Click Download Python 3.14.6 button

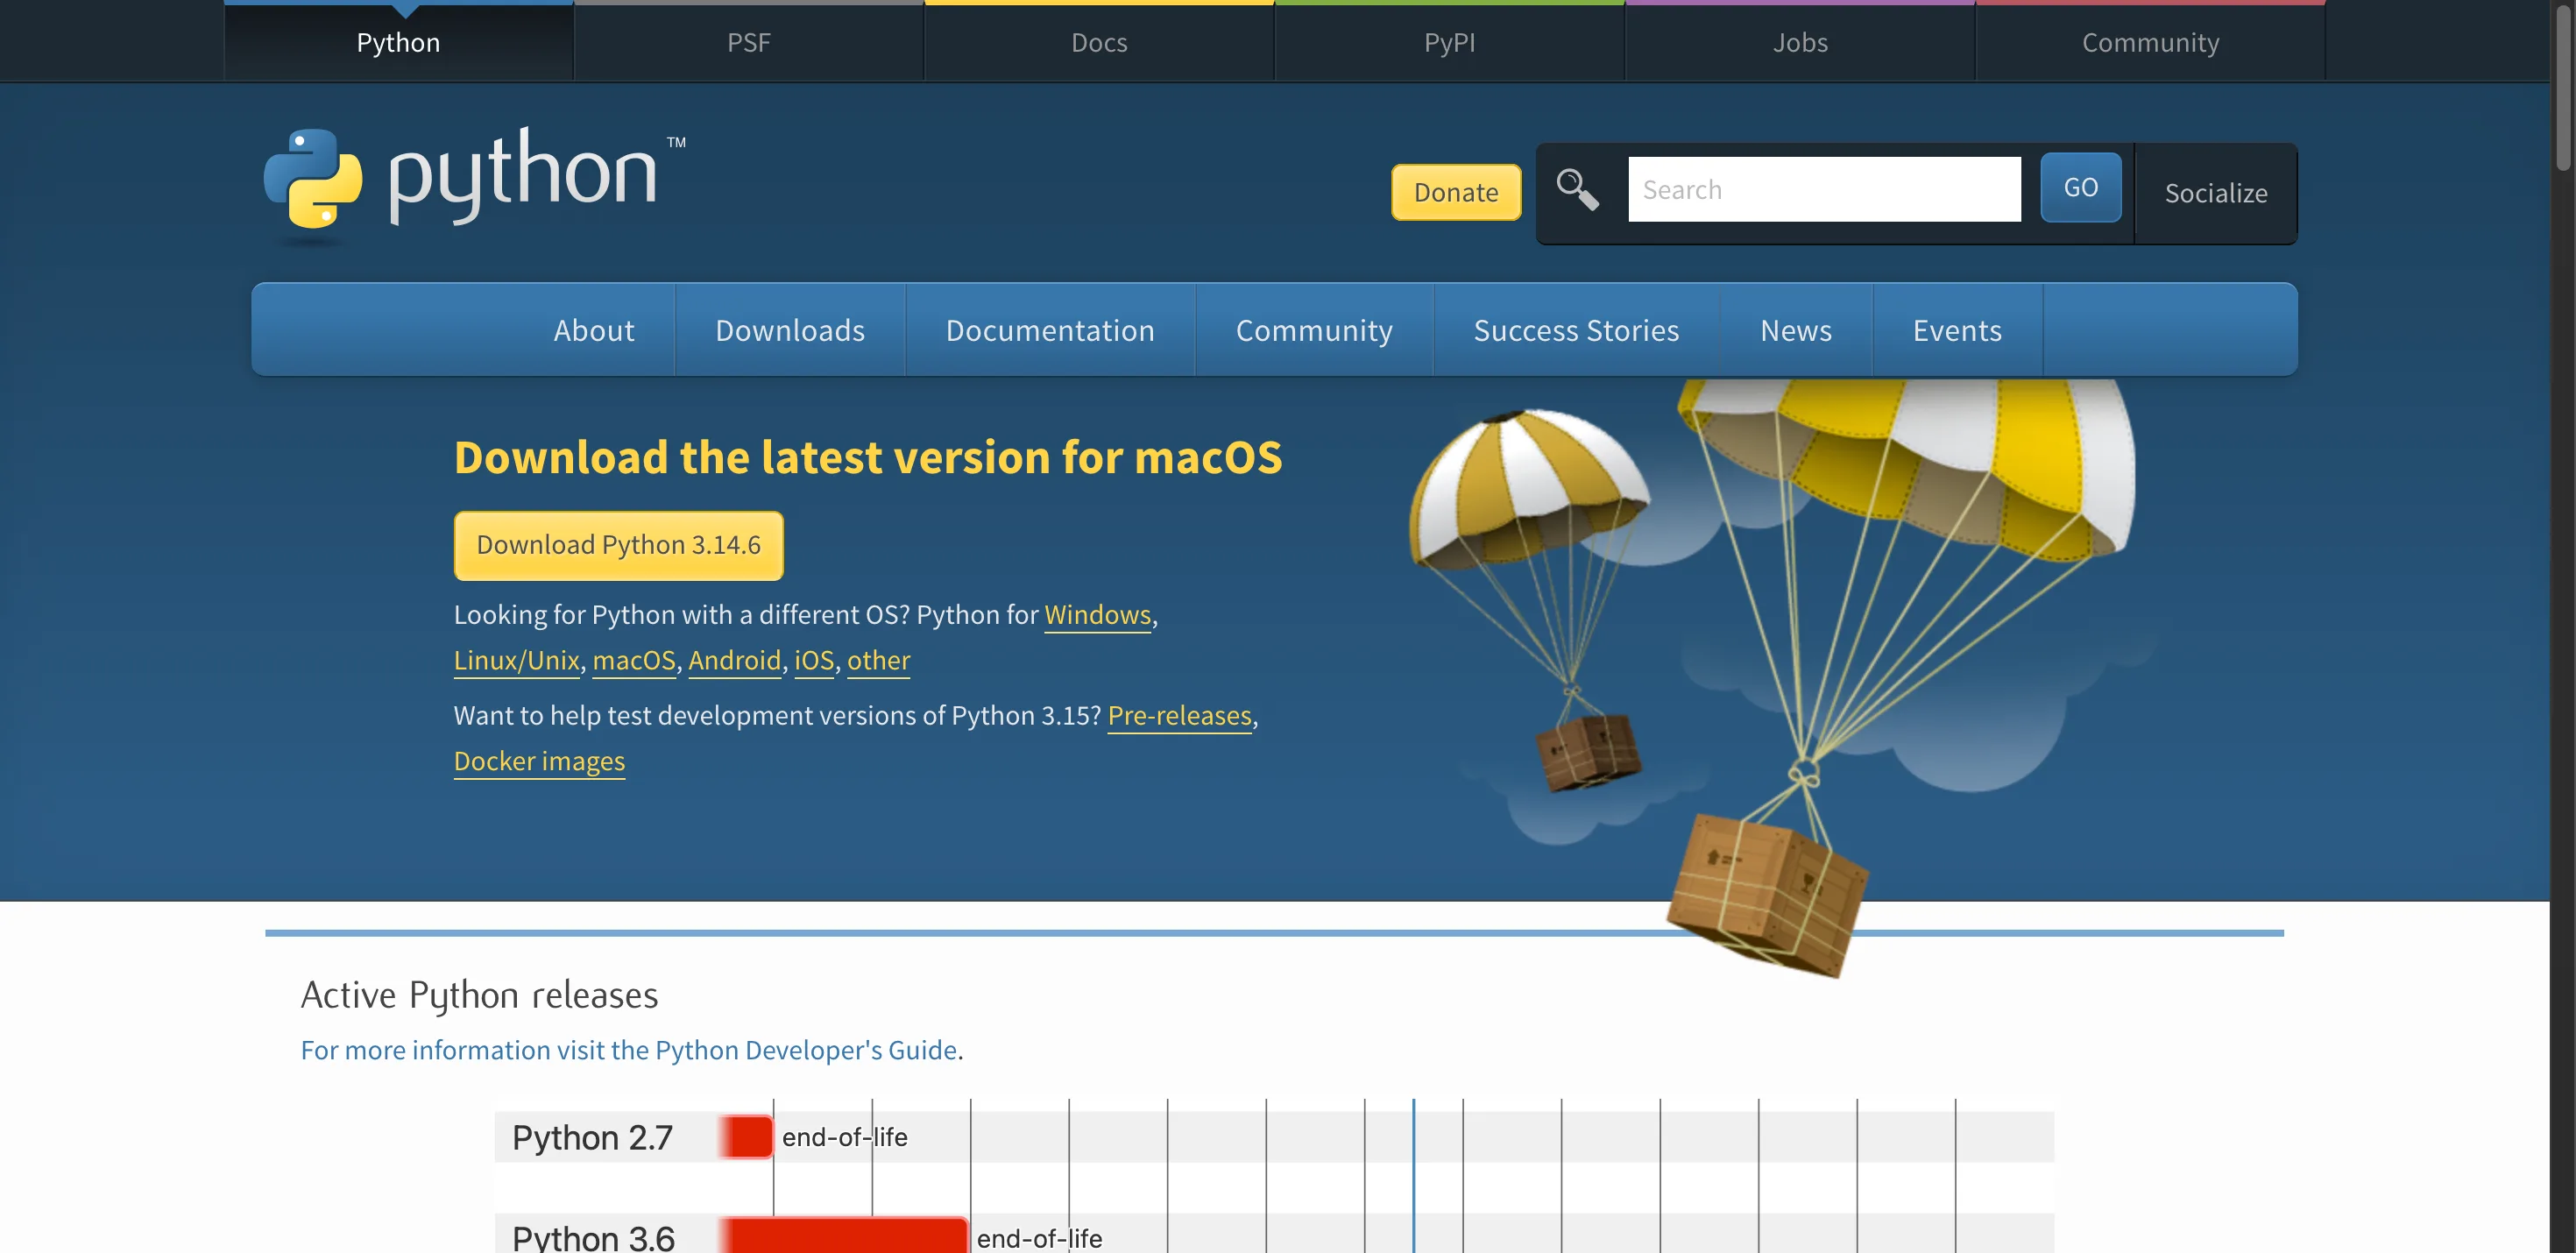click(618, 545)
